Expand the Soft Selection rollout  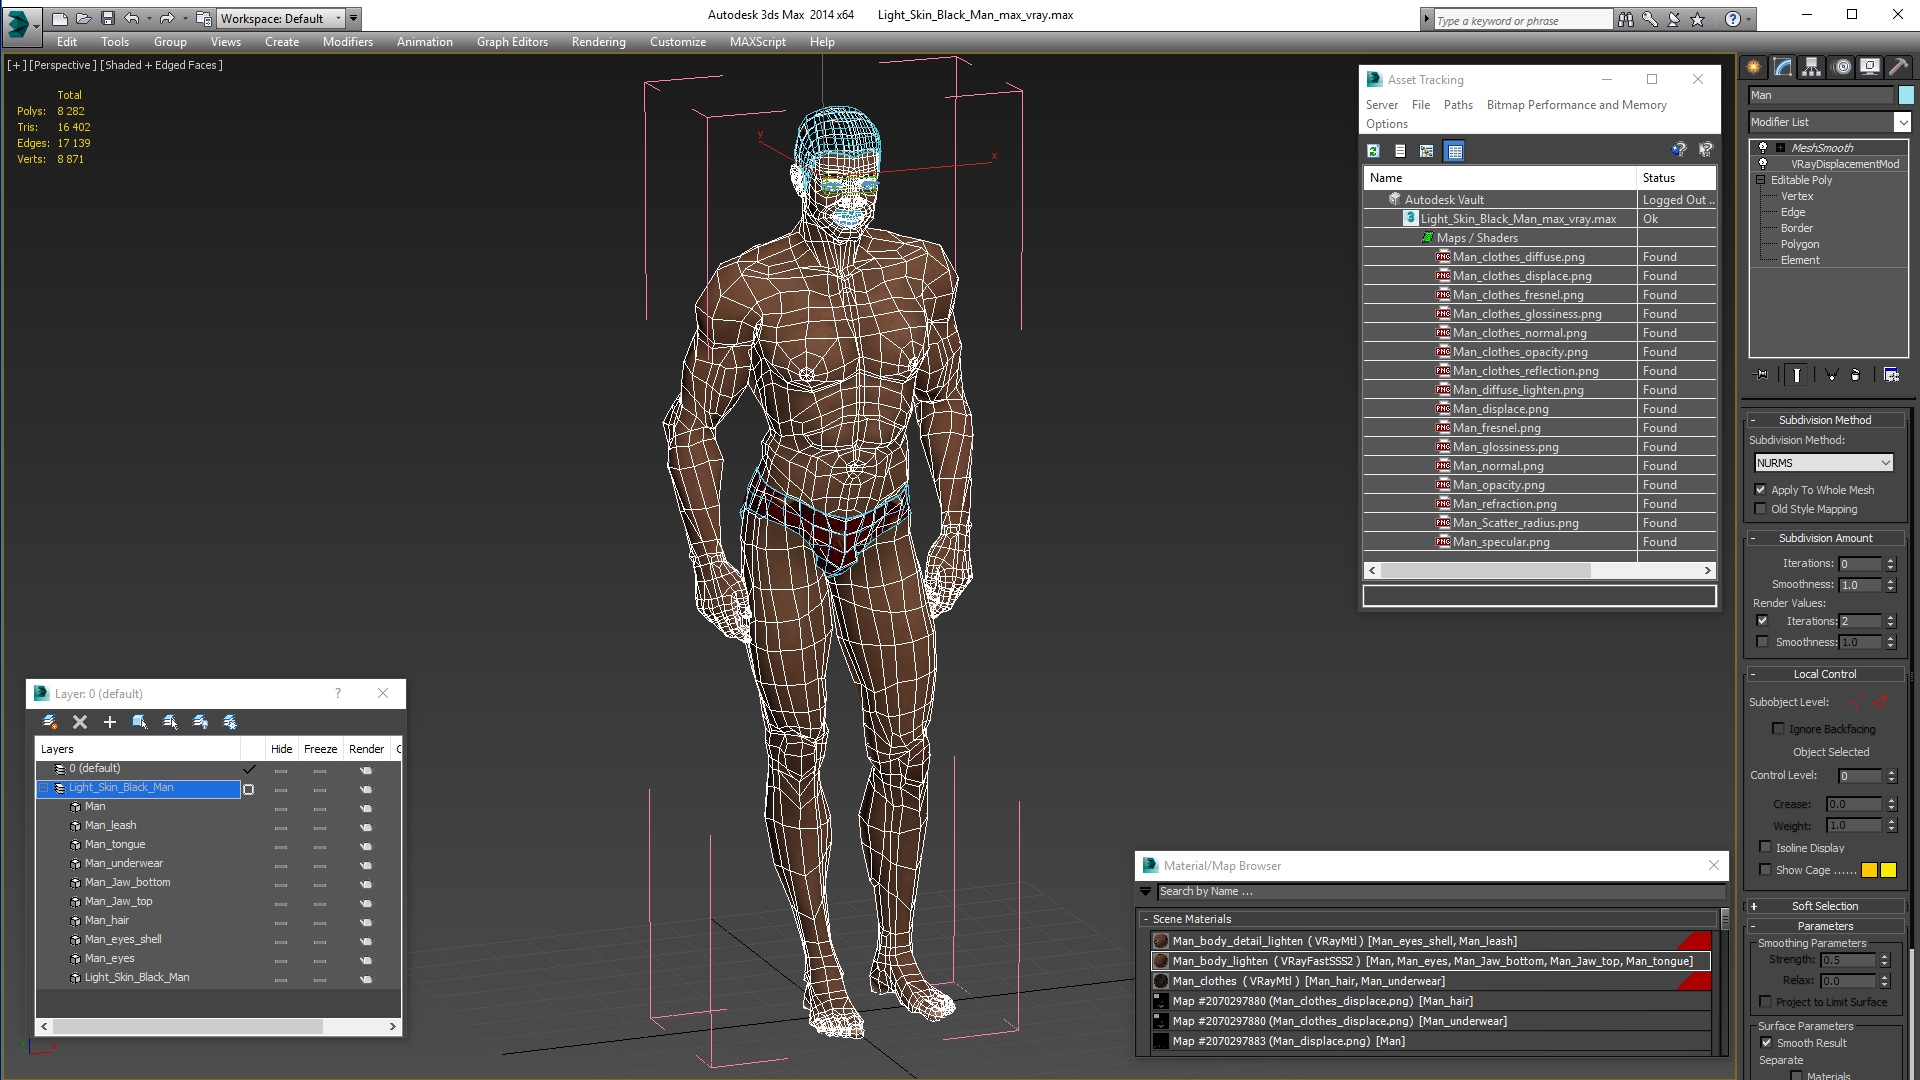[1825, 906]
